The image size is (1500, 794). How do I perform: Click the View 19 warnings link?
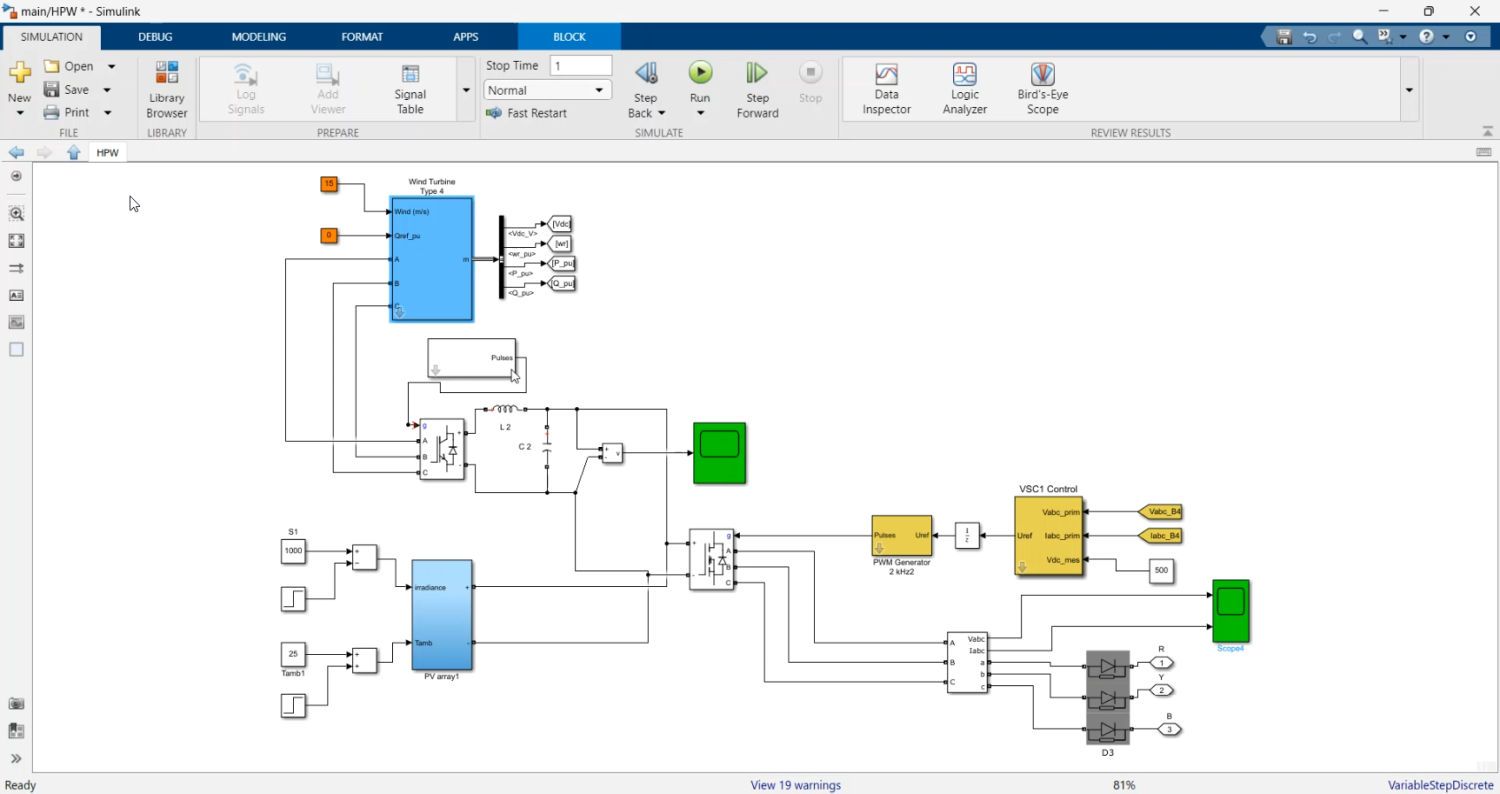pyautogui.click(x=795, y=785)
